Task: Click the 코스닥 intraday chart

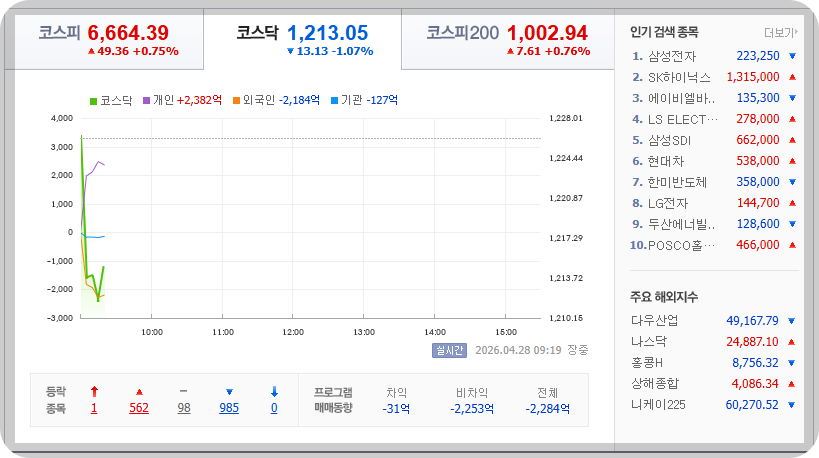Action: pos(311,218)
